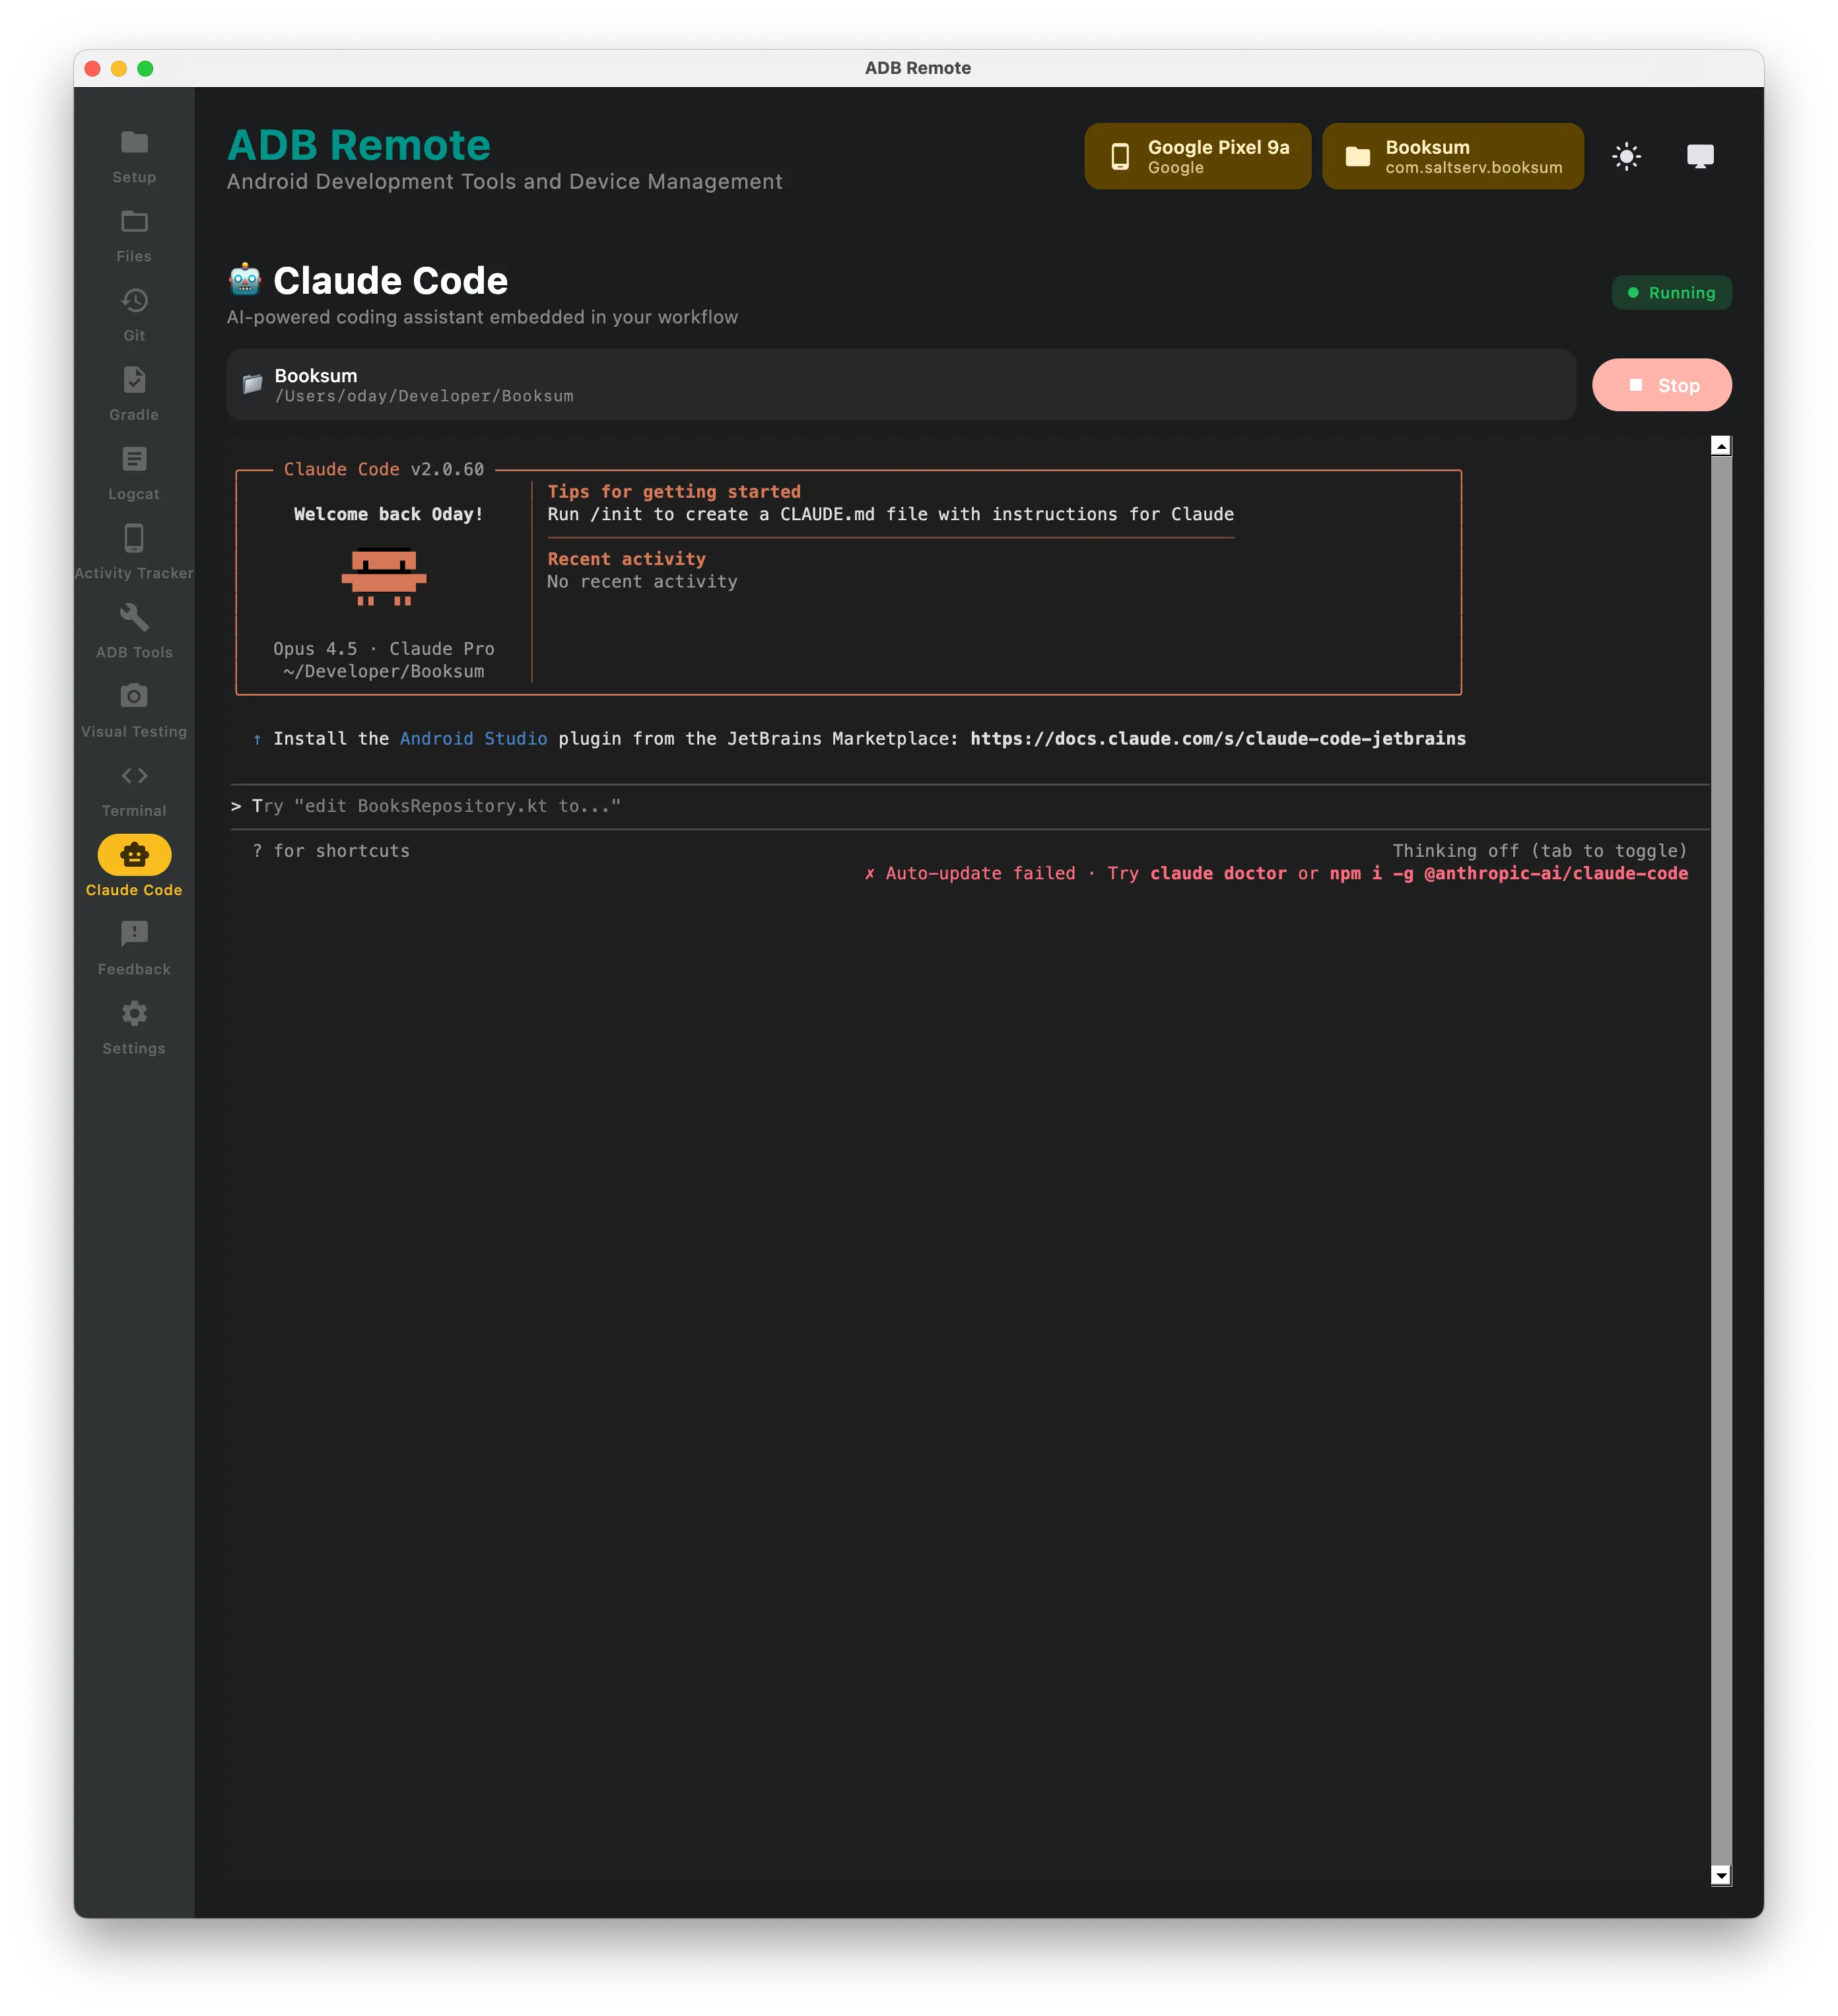Open the Files browser
Viewport: 1838px width, 2016px height.
coord(133,235)
